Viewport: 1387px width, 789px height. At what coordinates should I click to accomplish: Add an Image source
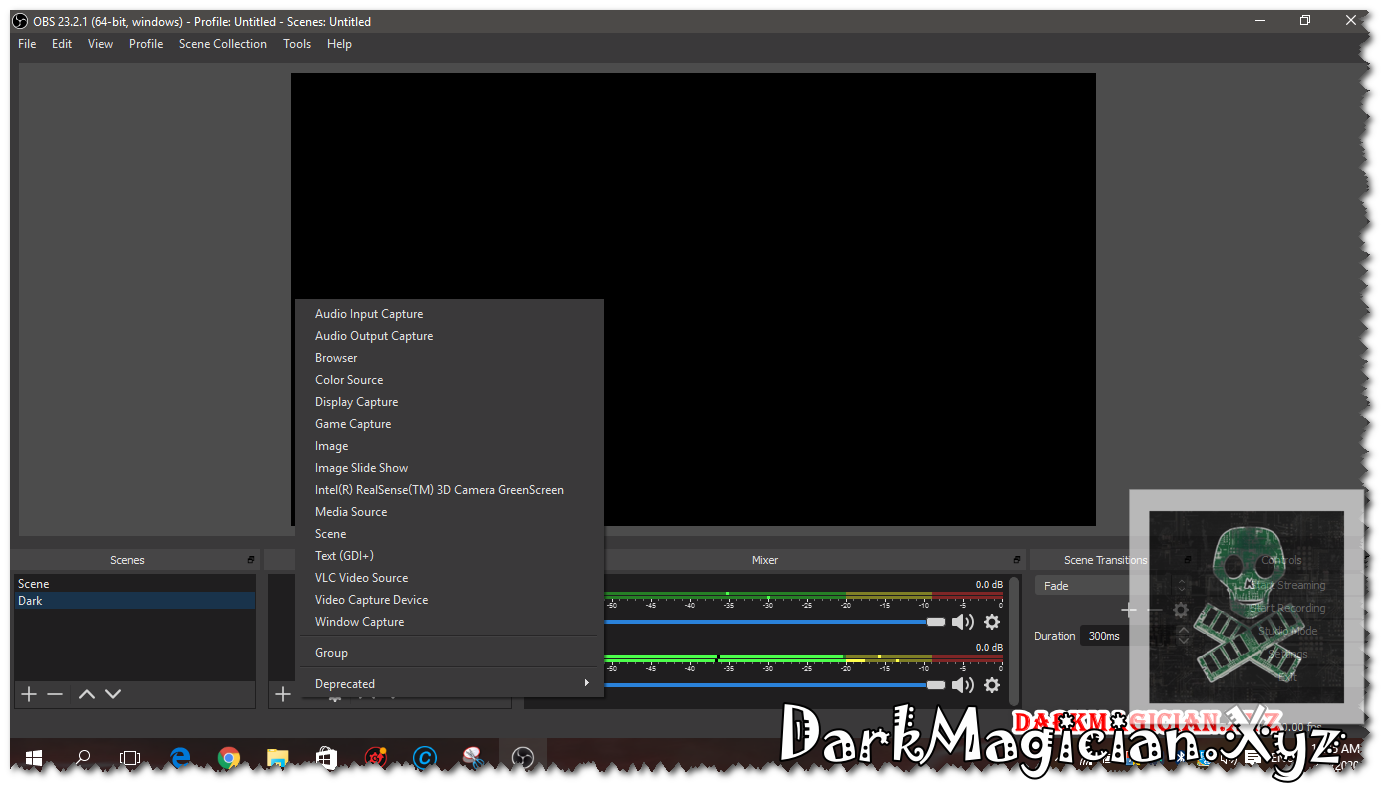[449, 446]
